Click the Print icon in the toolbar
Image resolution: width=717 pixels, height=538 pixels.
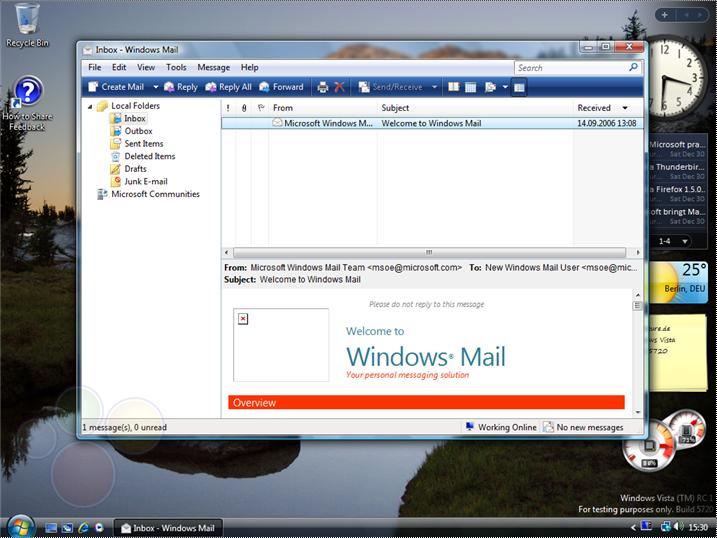pos(322,87)
